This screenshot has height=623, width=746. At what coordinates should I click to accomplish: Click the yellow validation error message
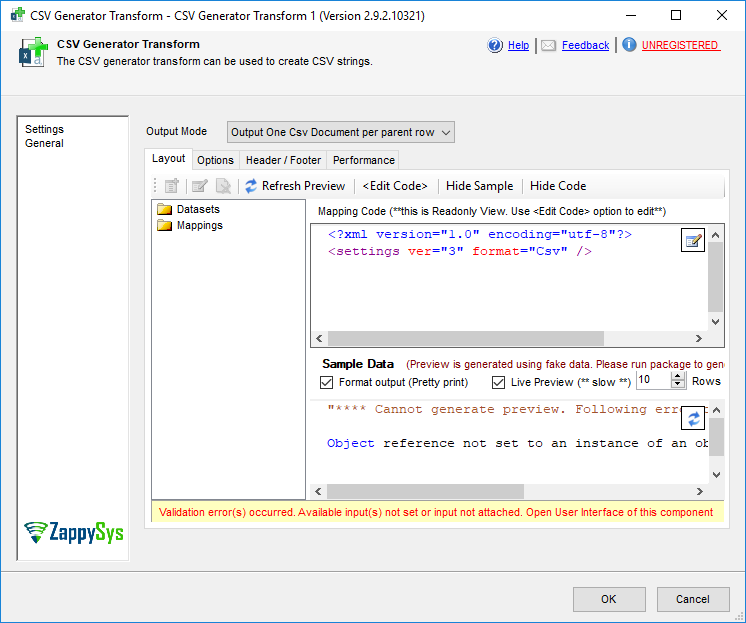click(x=438, y=512)
